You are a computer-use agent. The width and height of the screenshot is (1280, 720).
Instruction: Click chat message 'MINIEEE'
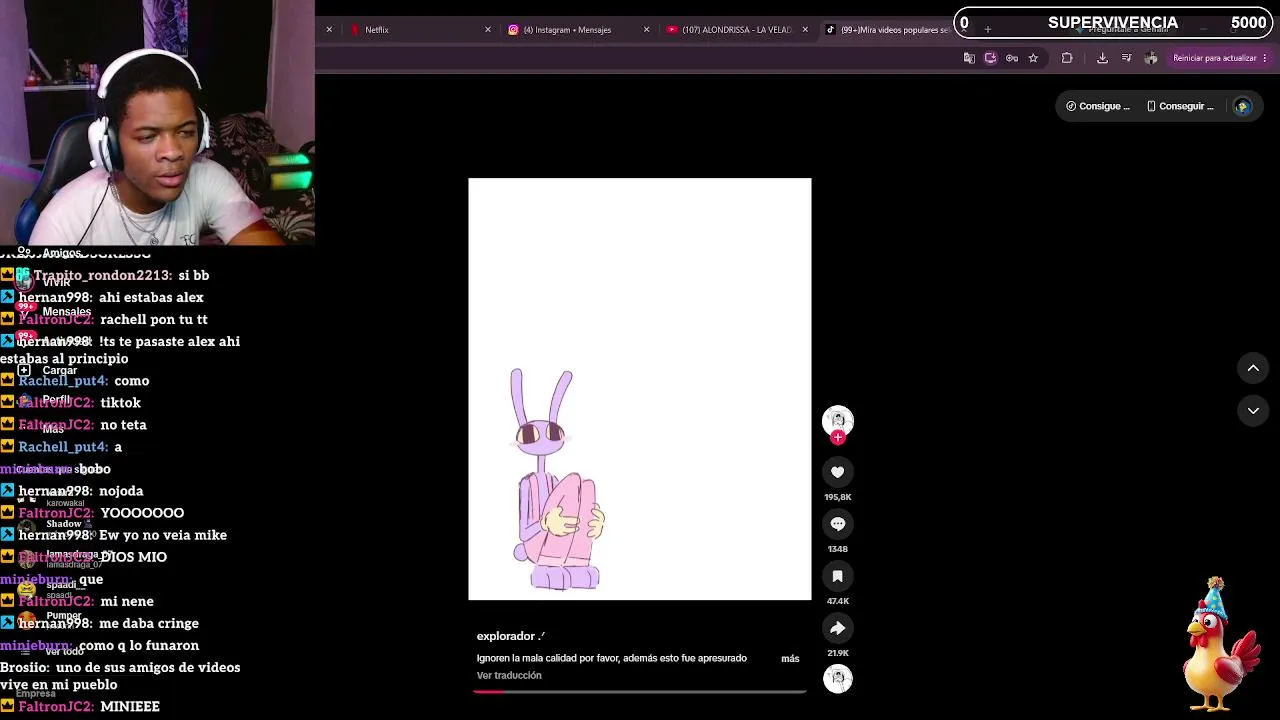coord(130,706)
